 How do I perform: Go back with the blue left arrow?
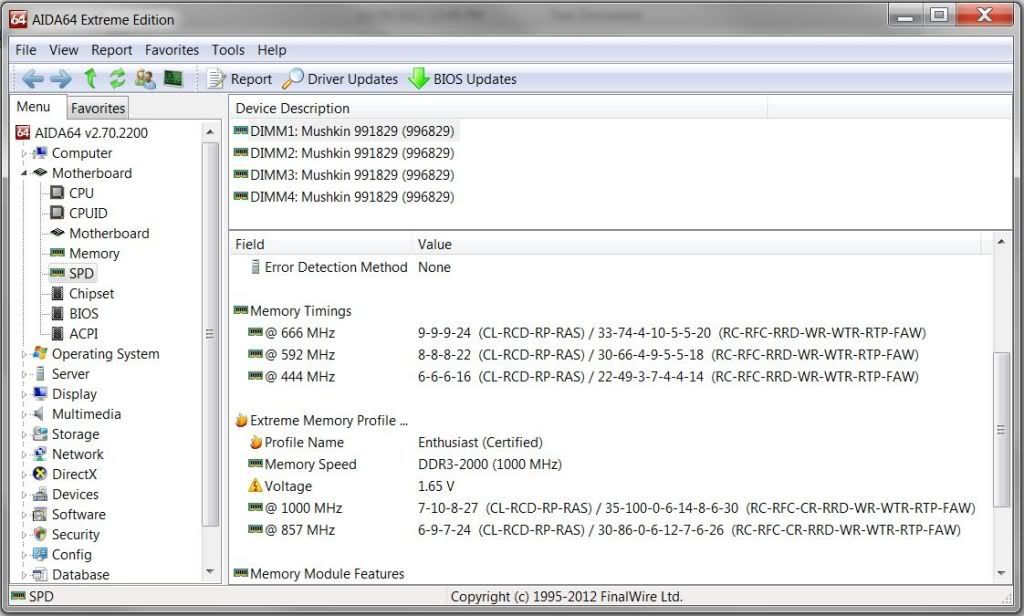pyautogui.click(x=33, y=79)
